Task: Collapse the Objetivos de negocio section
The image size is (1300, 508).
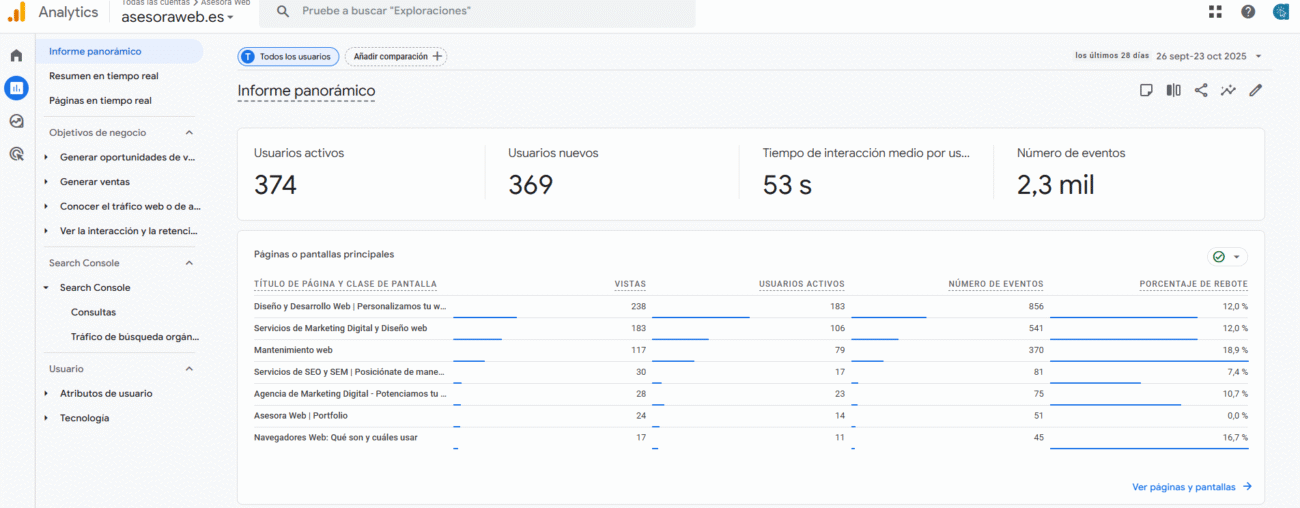Action: 189,132
